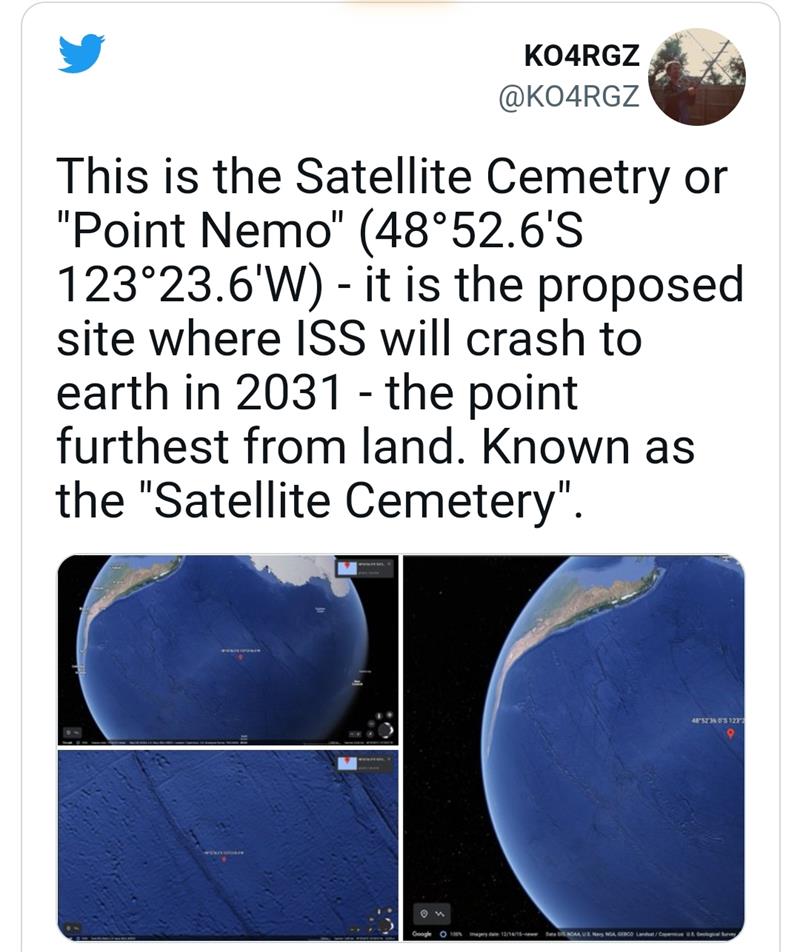
Task: Click the 100% loading indicator in right image
Action: [x=449, y=934]
